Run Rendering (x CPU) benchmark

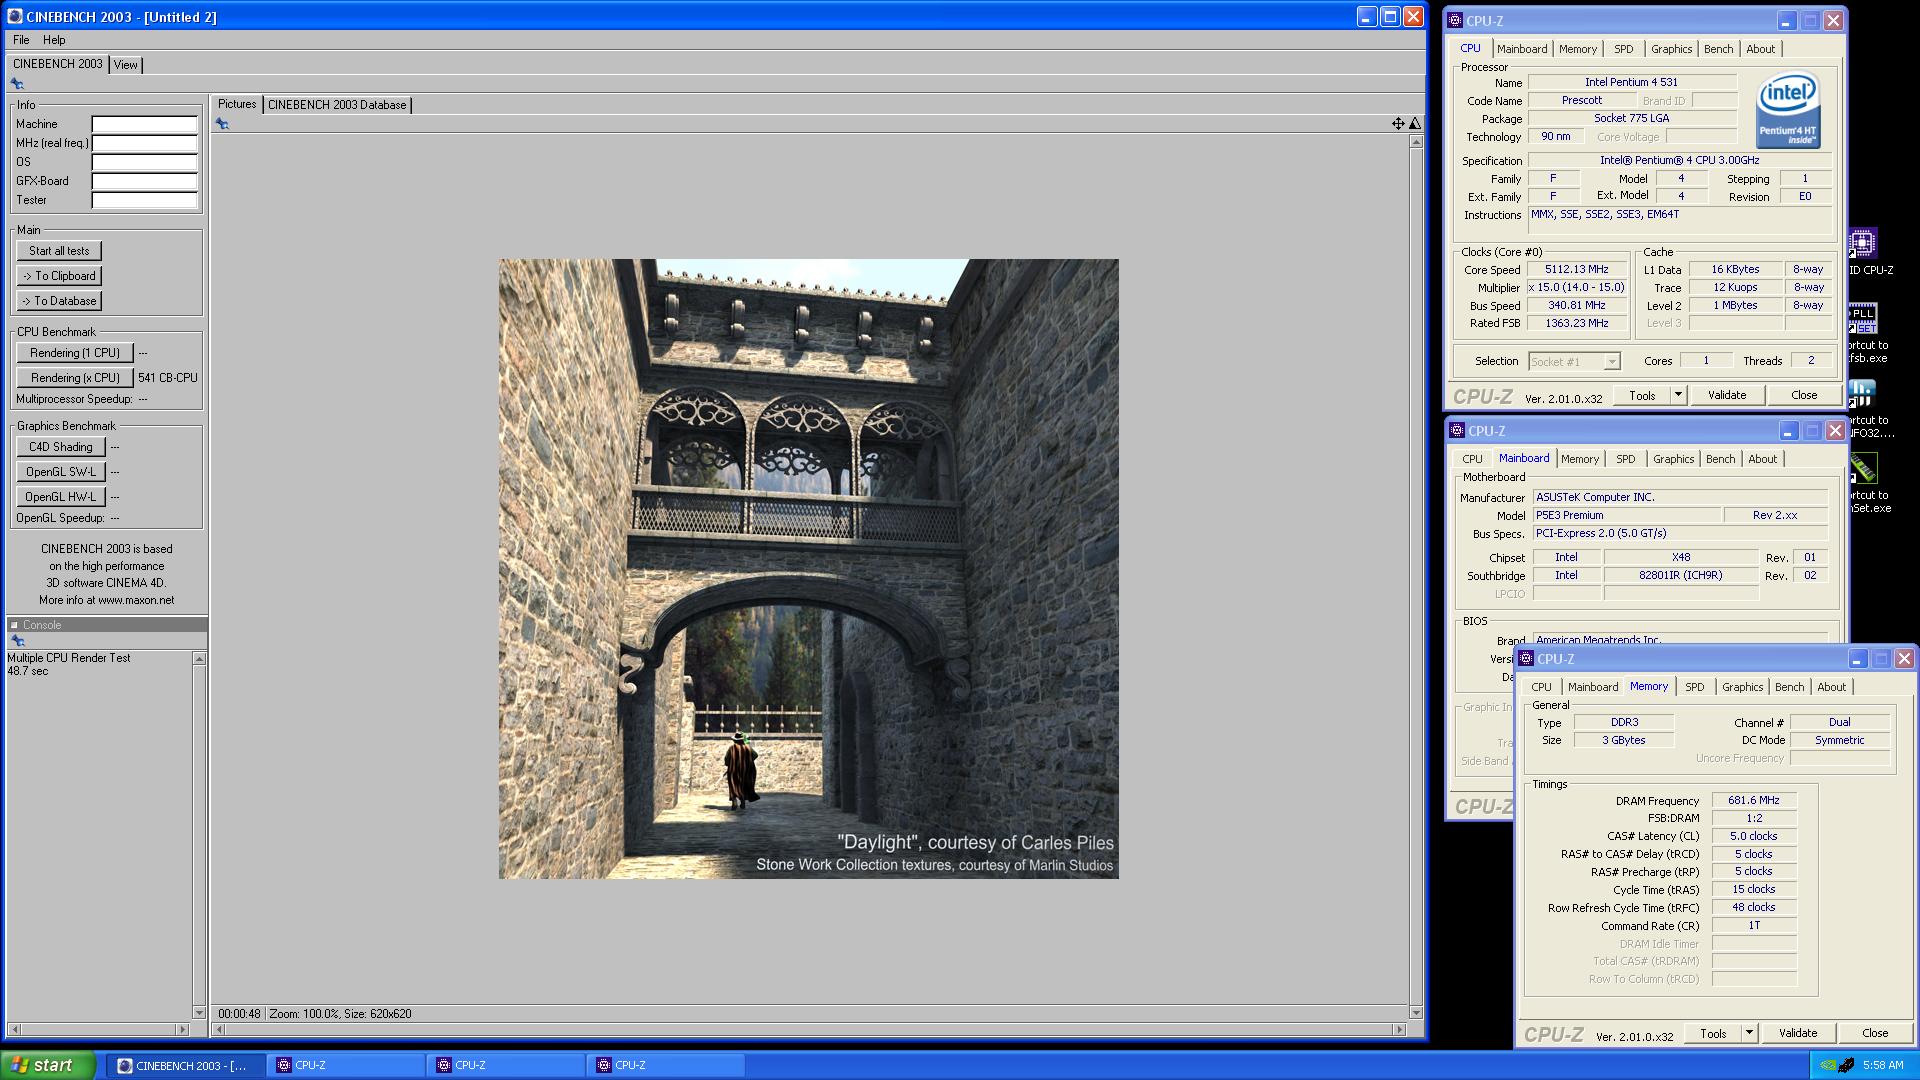[75, 378]
